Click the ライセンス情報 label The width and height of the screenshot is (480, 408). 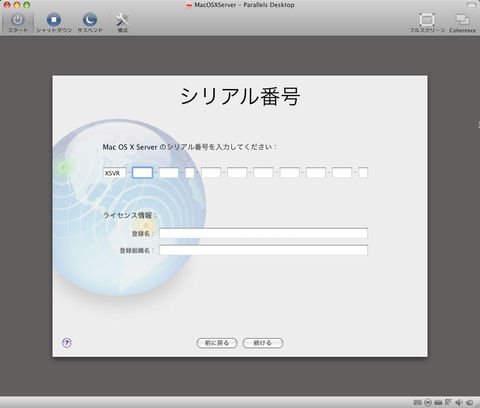click(129, 215)
